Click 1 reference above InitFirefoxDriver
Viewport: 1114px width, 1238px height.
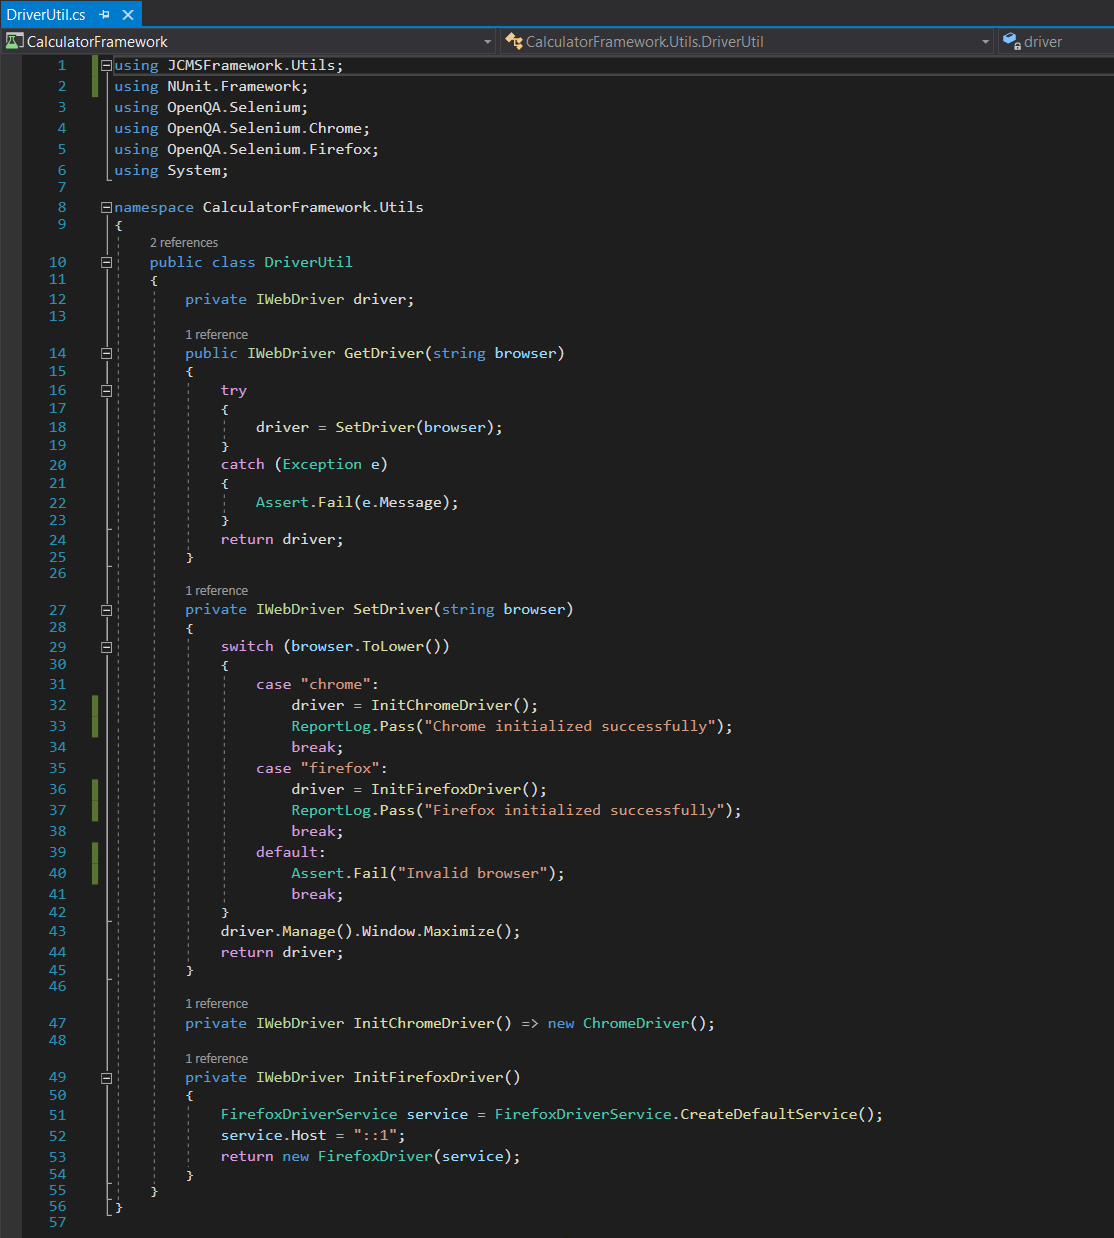point(216,1058)
